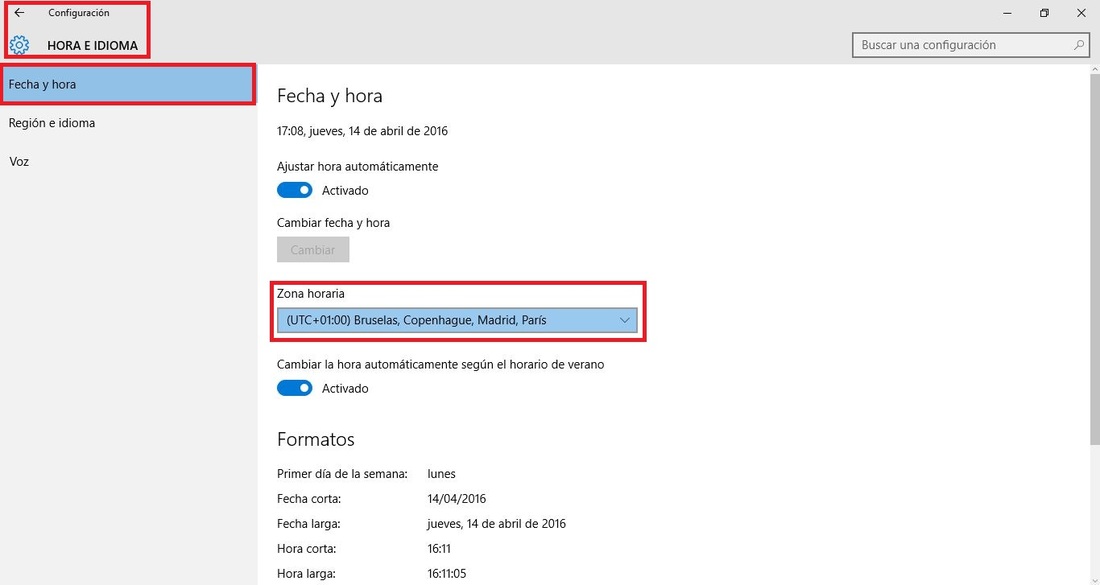Click the settings gear icon

[19, 46]
